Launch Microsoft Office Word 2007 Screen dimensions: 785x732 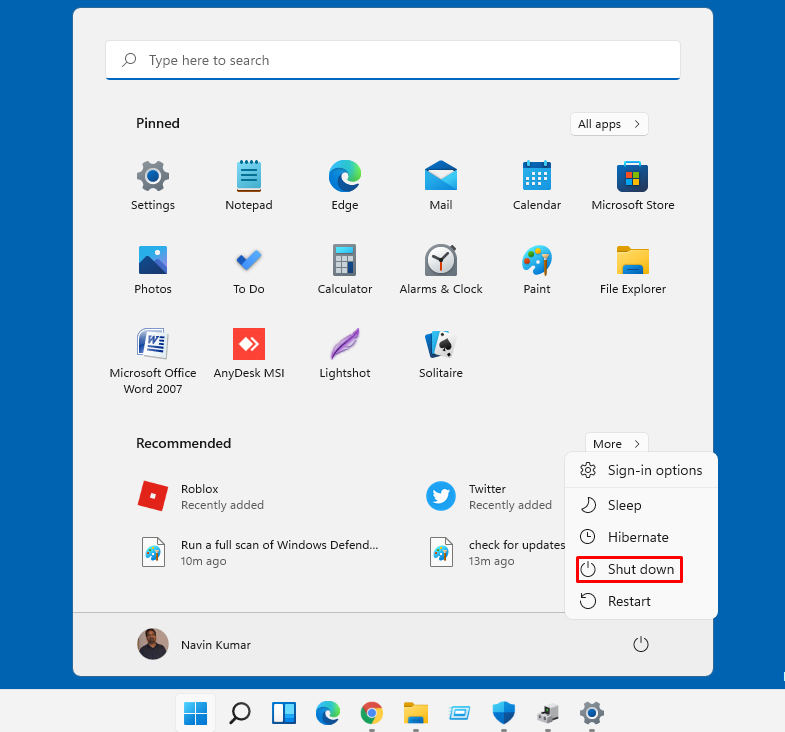tap(153, 360)
